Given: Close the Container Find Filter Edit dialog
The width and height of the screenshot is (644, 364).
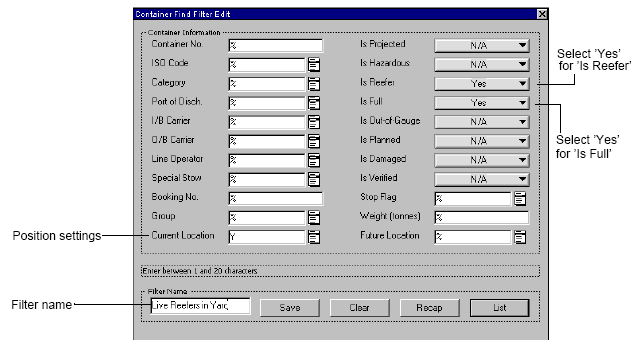Looking at the screenshot, I should pos(542,14).
